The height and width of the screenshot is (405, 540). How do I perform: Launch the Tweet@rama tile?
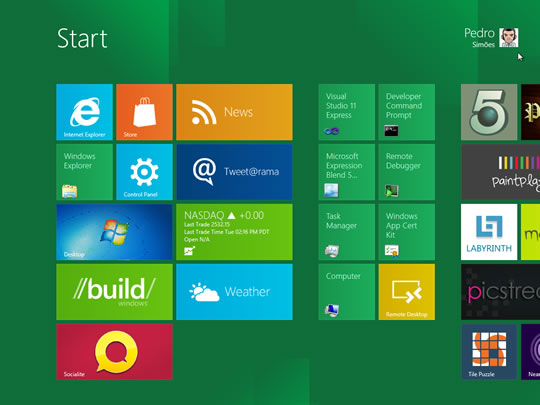tap(234, 172)
